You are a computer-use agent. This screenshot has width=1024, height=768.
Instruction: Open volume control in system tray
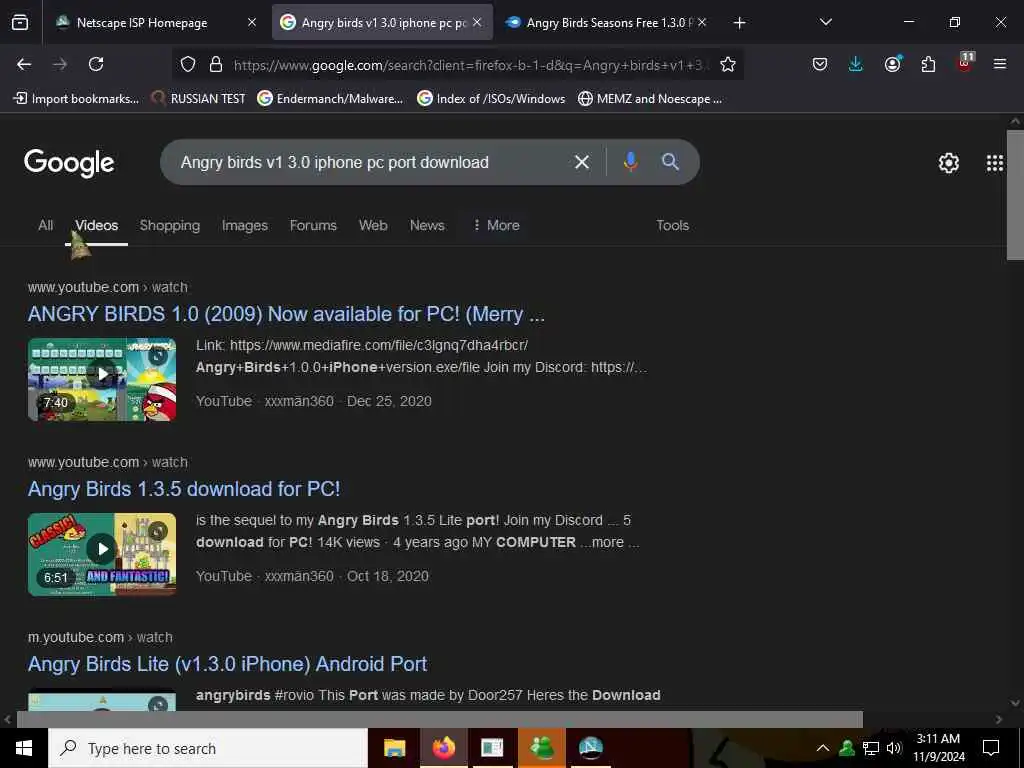coord(894,748)
